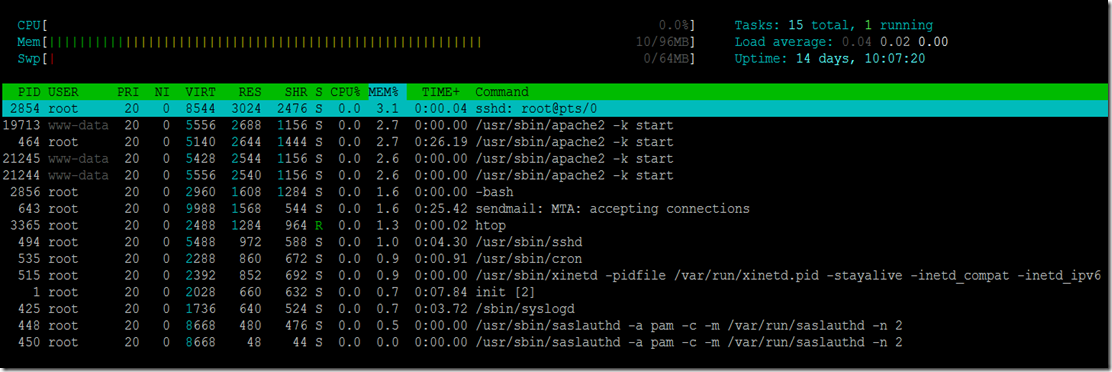This screenshot has width=1112, height=372.
Task: Click the 9988 VIRT value for sendmail
Action: point(201,209)
